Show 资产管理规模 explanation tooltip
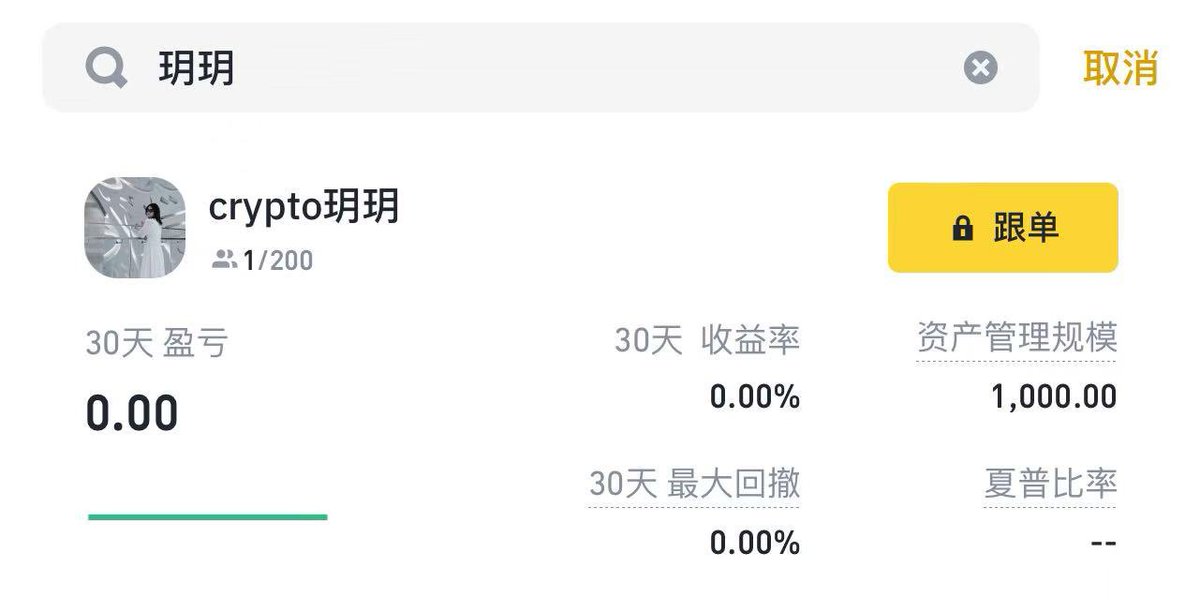 click(1016, 339)
